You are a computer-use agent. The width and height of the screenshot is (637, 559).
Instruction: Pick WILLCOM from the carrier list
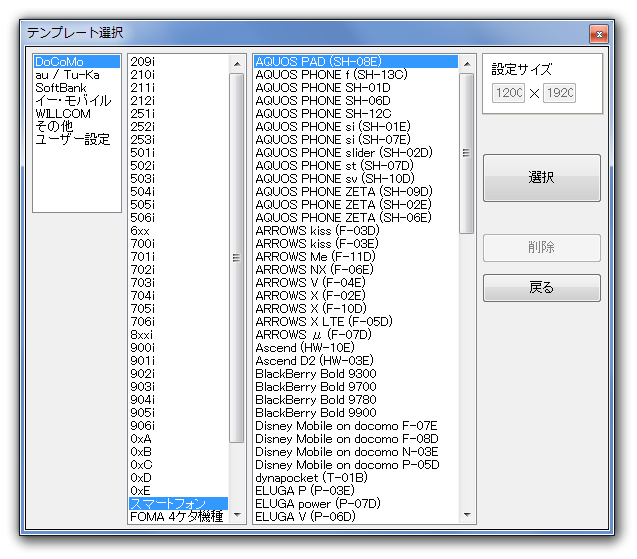click(77, 114)
